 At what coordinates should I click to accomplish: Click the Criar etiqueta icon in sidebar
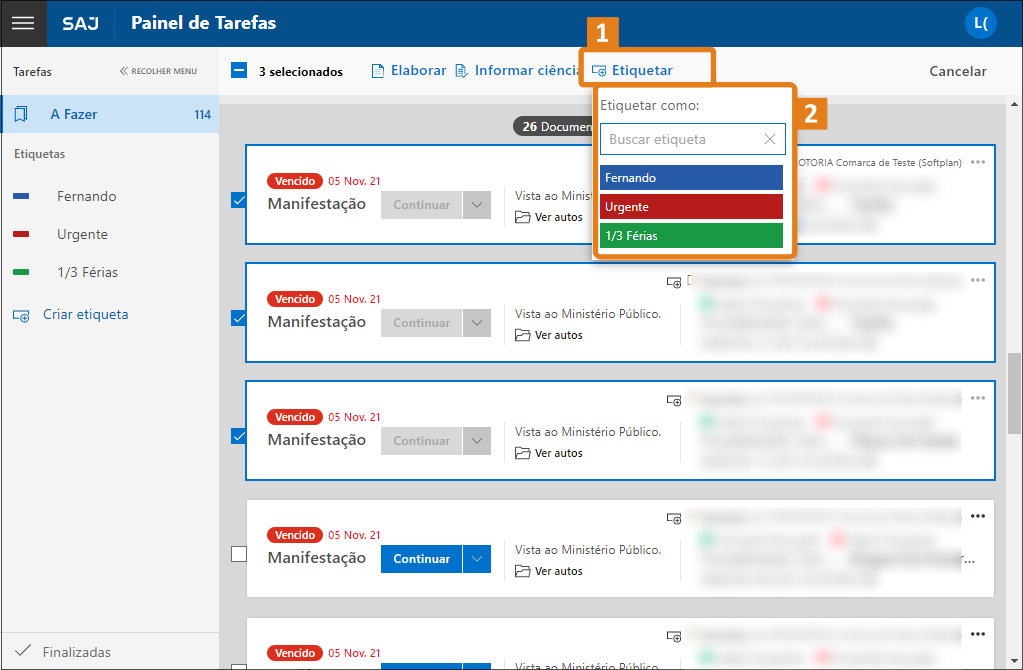21,315
